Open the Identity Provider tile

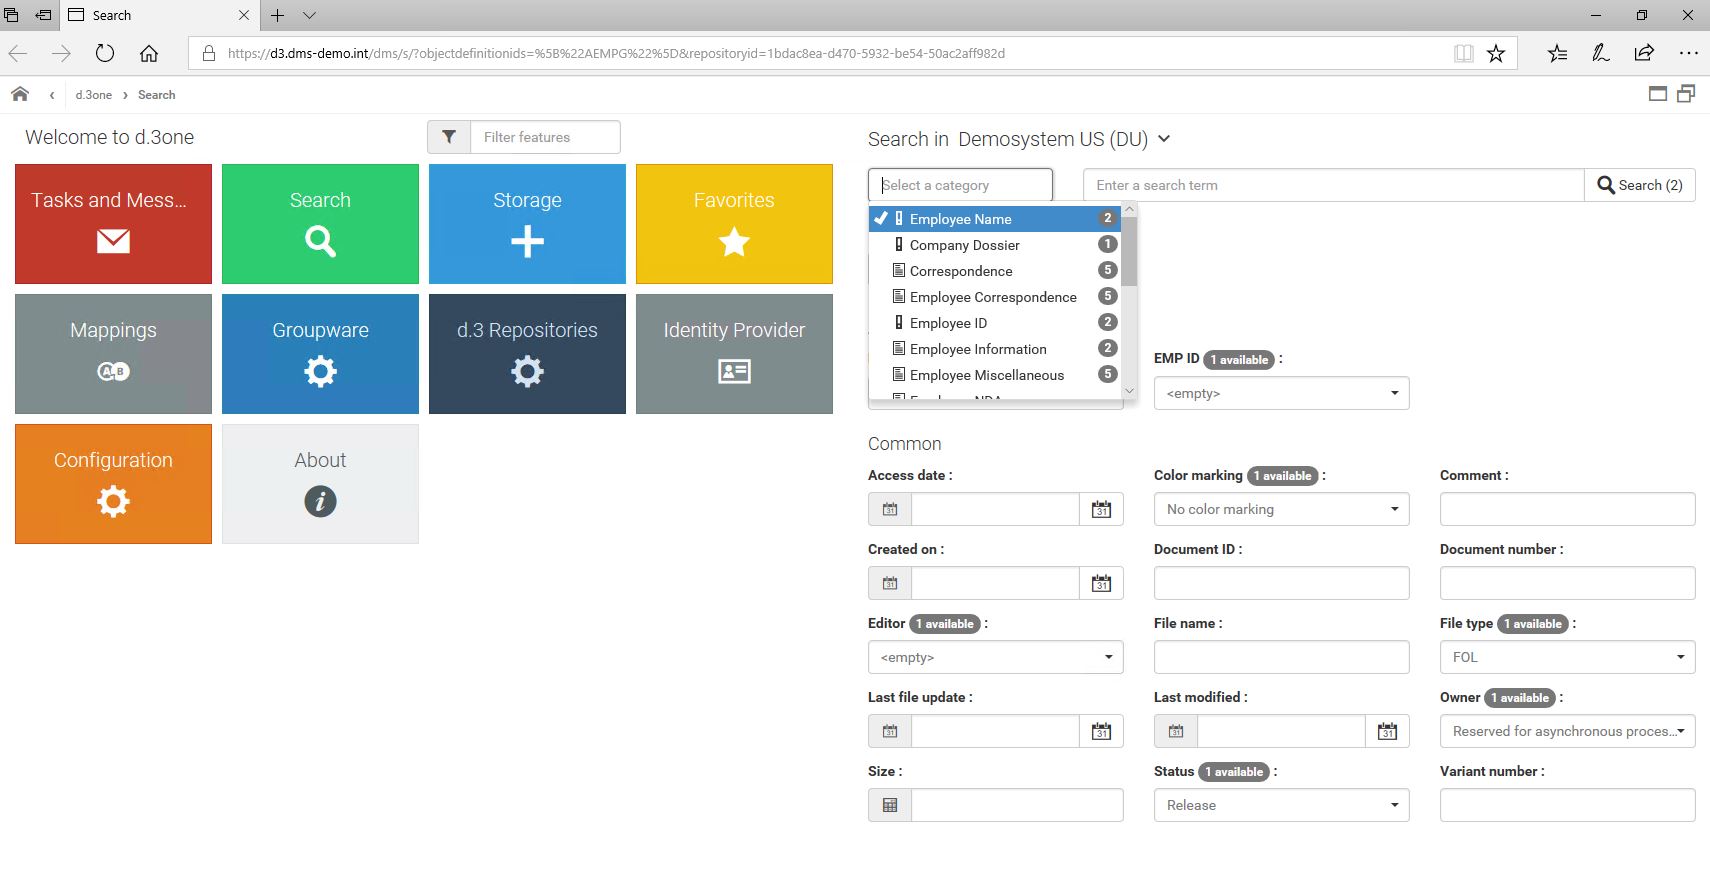click(734, 354)
